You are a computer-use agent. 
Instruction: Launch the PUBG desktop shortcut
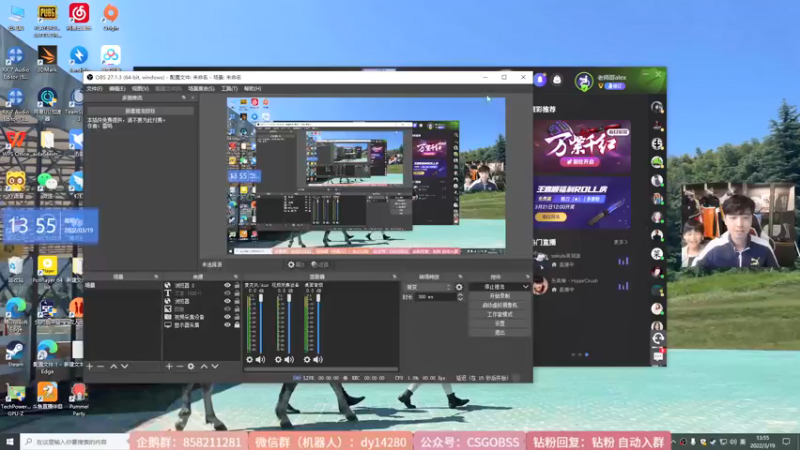(47, 20)
